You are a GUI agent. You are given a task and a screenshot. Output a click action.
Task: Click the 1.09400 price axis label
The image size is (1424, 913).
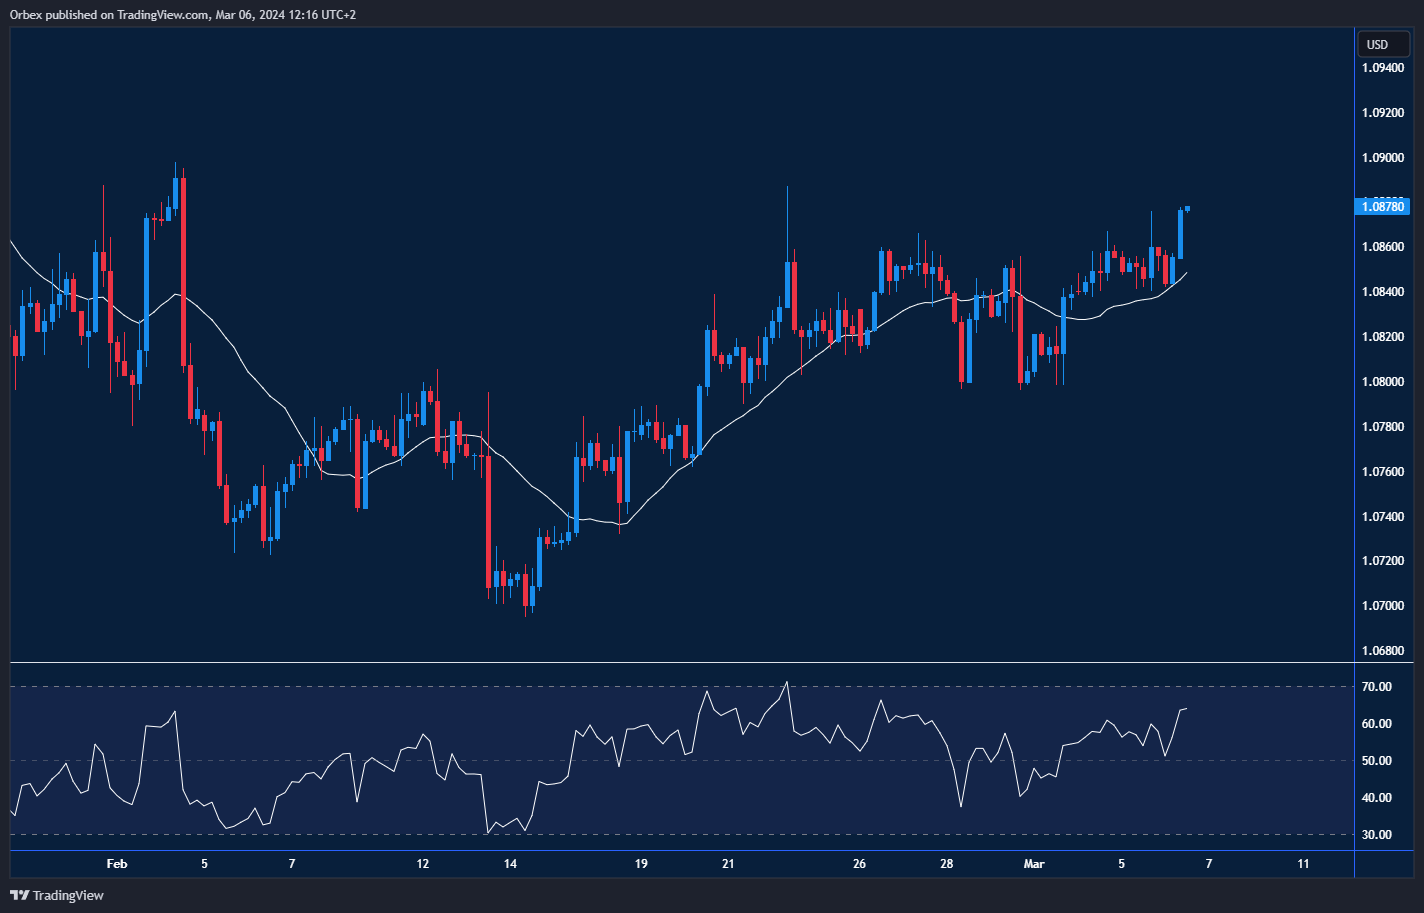point(1383,68)
